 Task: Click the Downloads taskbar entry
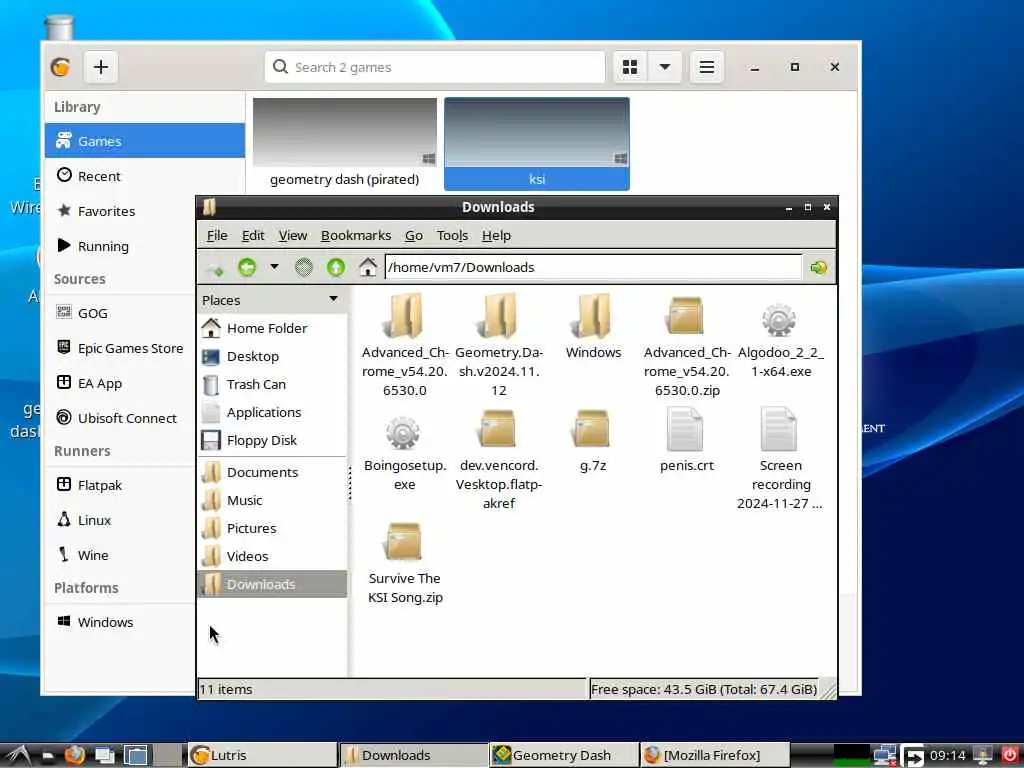coord(413,755)
